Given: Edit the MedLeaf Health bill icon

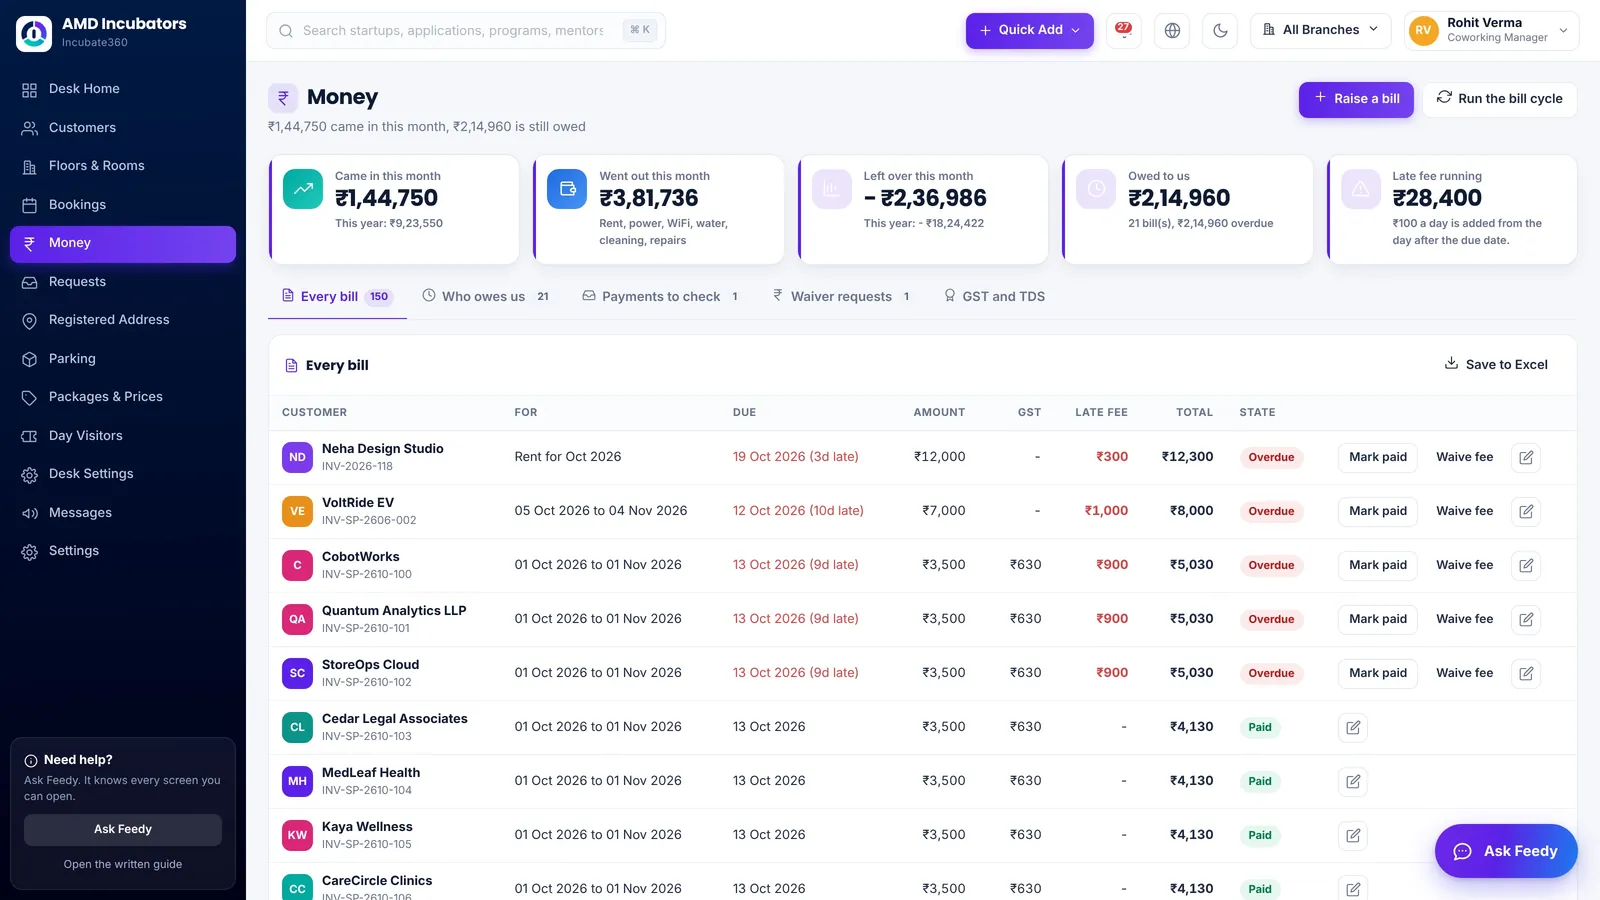Looking at the screenshot, I should 1353,782.
